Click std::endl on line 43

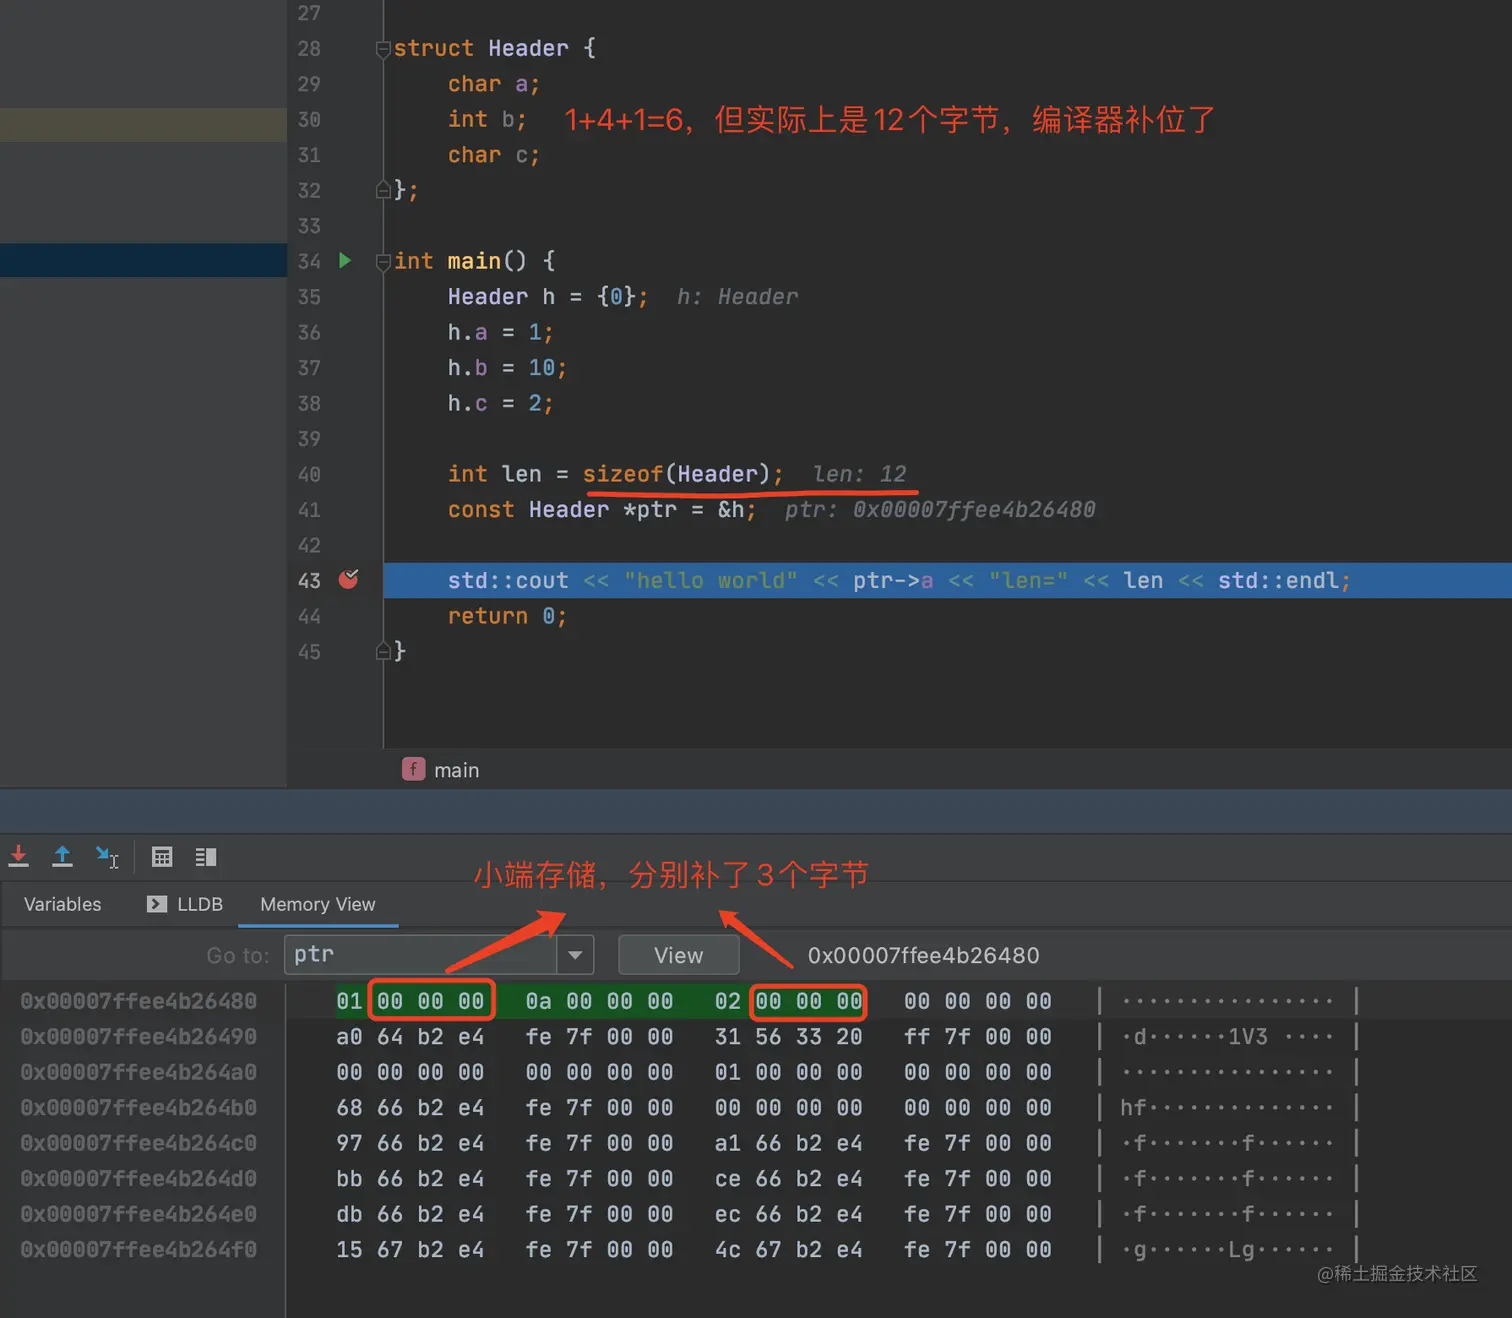tap(1278, 581)
